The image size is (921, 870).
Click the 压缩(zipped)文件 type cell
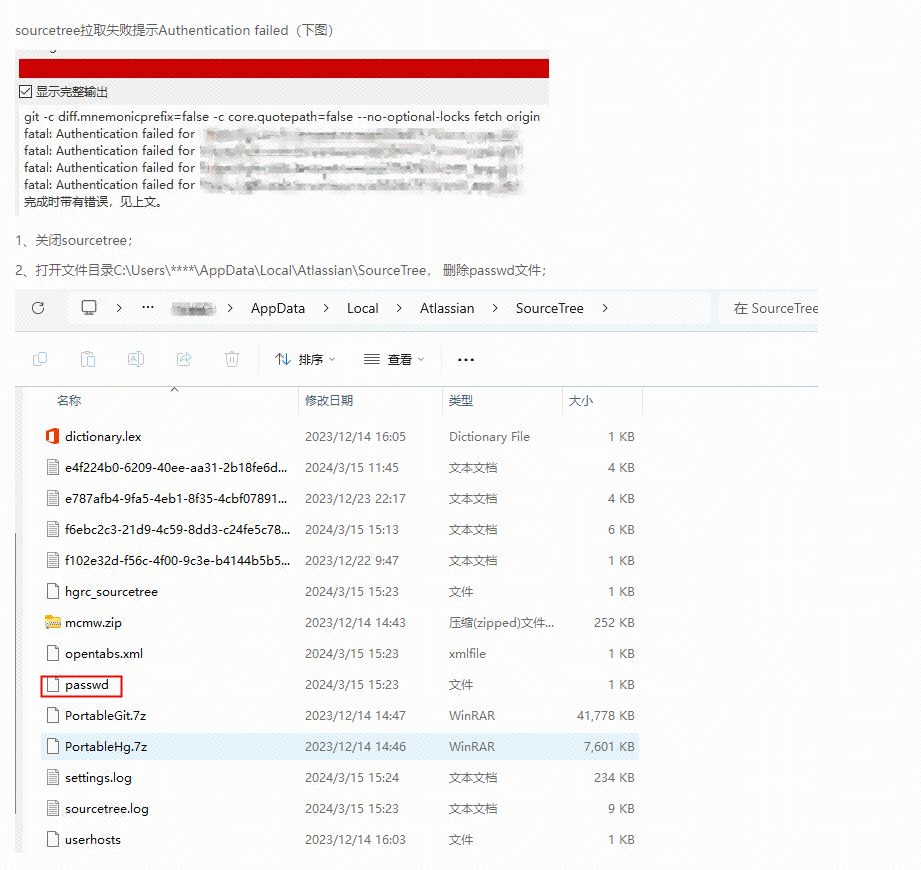502,623
